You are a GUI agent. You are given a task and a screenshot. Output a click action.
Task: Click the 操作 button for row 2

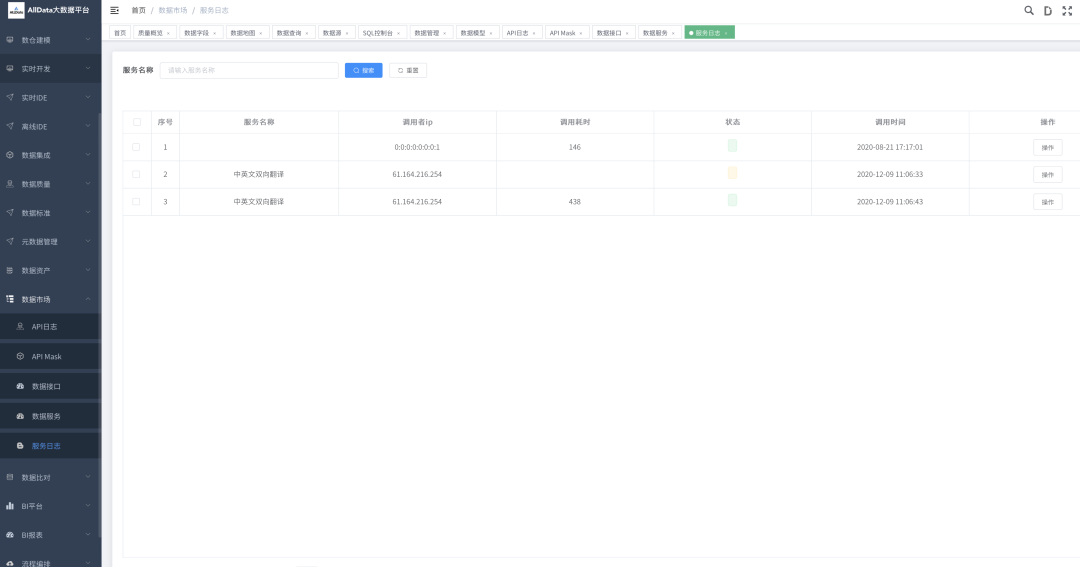click(x=1047, y=174)
